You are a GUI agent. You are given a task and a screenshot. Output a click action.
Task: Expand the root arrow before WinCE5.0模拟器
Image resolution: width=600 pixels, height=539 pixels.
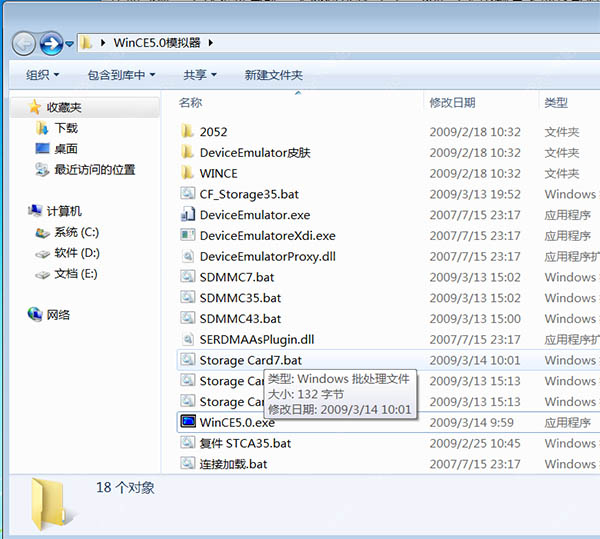click(x=103, y=43)
